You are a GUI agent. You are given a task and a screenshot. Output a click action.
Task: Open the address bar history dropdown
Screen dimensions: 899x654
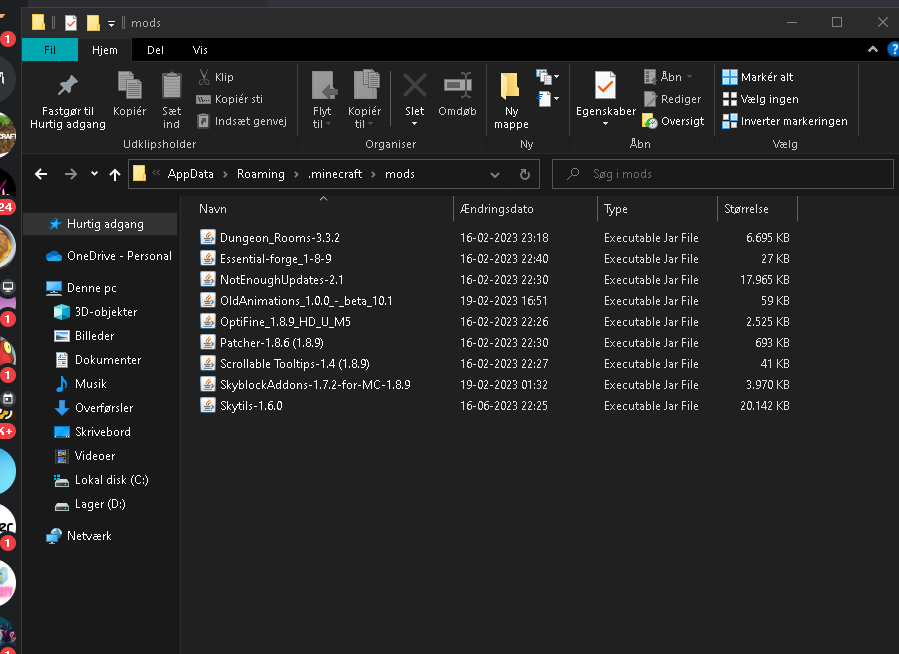(495, 174)
